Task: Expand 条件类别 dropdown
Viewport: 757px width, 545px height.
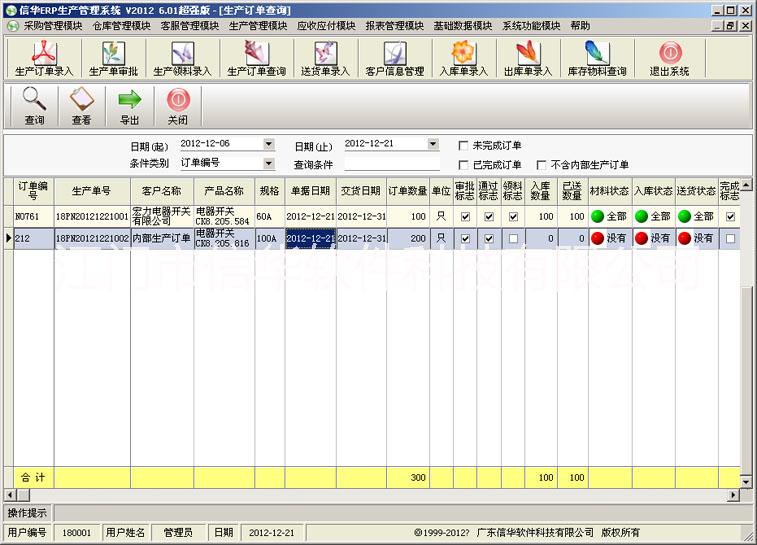Action: [269, 164]
